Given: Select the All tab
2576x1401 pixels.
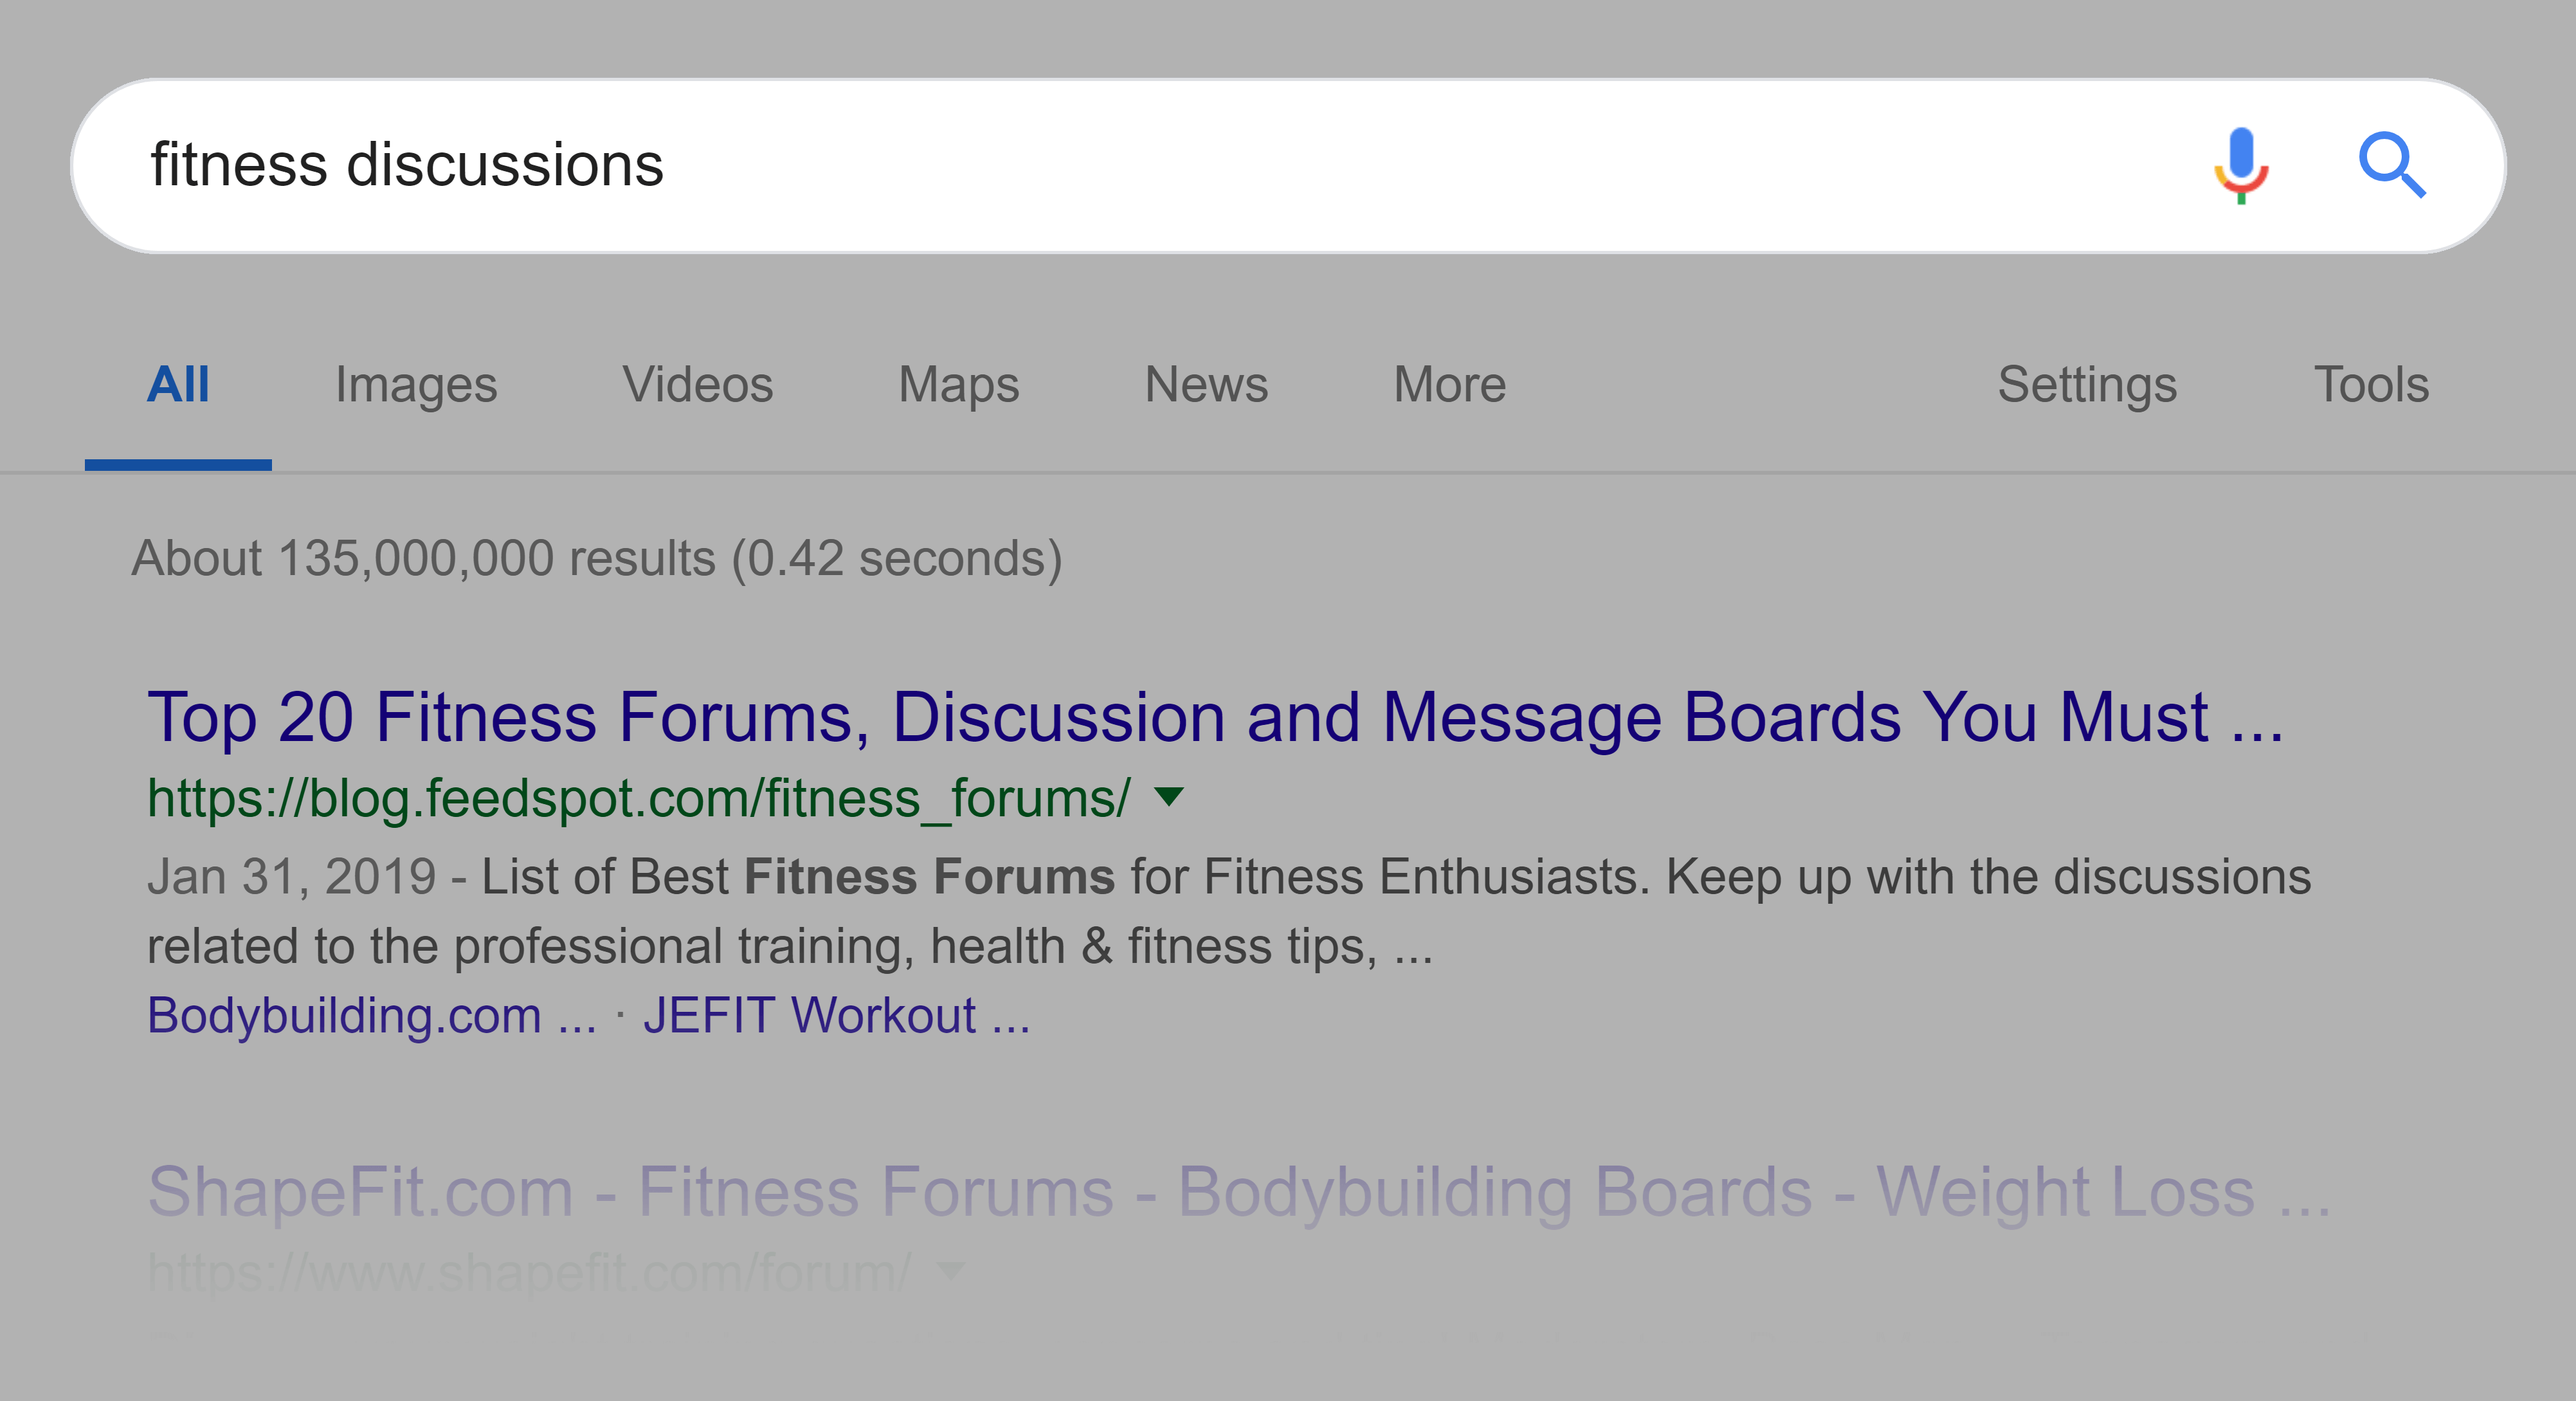Looking at the screenshot, I should click(178, 385).
